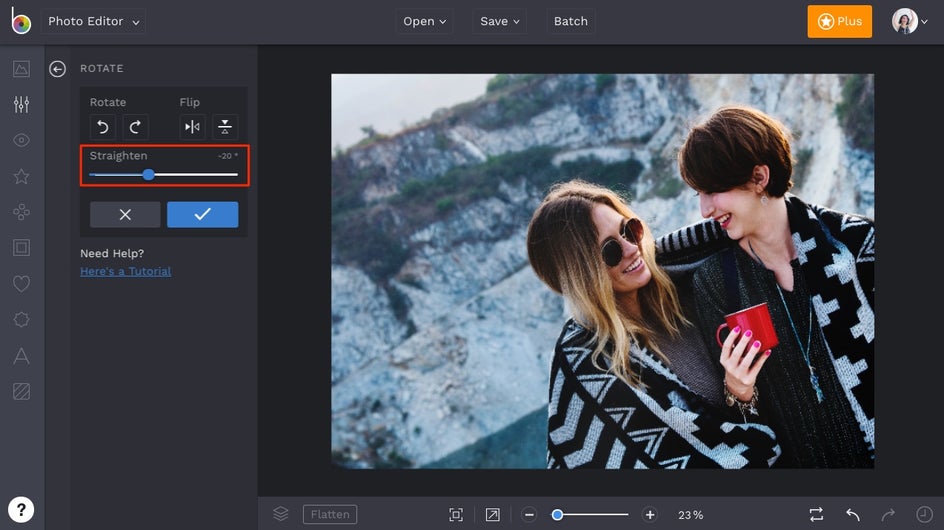Open the Open menu
This screenshot has width=944, height=530.
coord(424,22)
